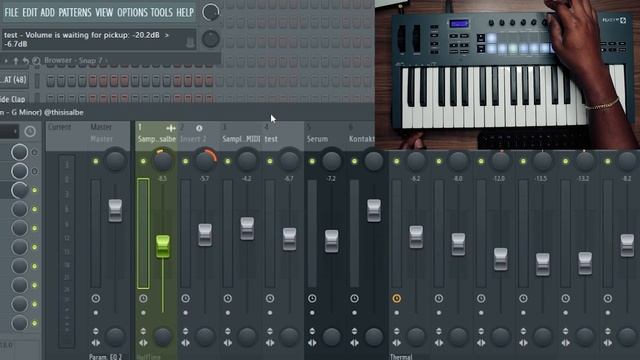The height and width of the screenshot is (360, 640).
Task: Open the Param. EQ 2 effect slot
Action: point(105,357)
